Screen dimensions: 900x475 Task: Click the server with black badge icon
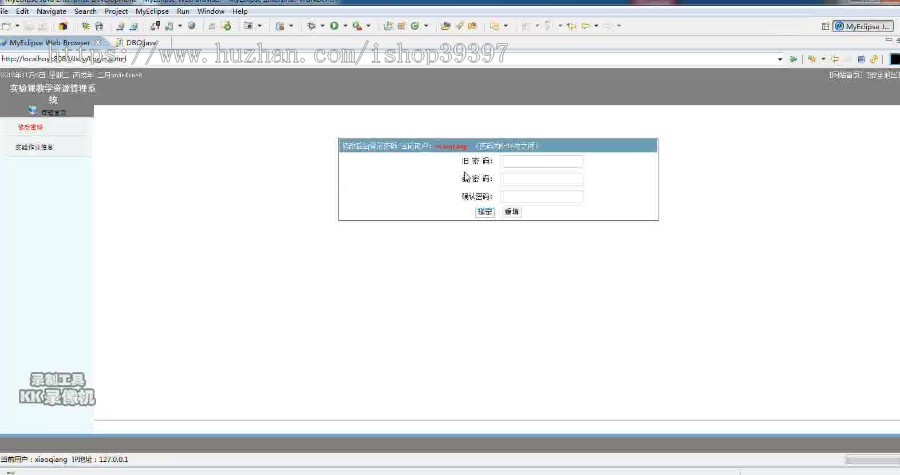(x=155, y=26)
